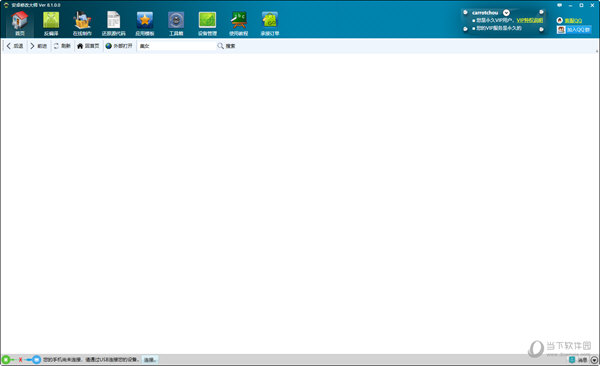Open the Toolbox (工具箱) icon

click(x=176, y=23)
